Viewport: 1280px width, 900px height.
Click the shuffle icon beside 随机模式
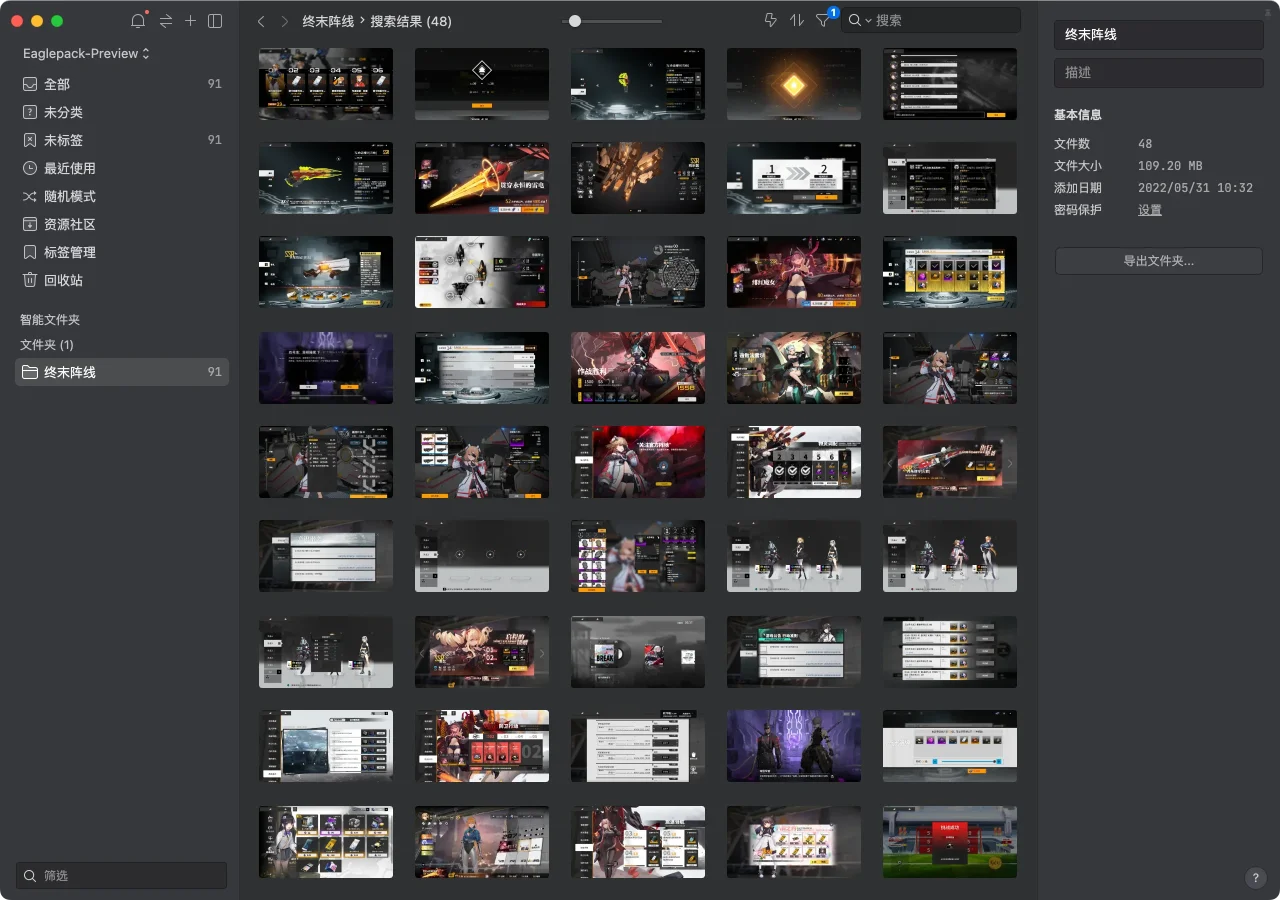coord(30,196)
